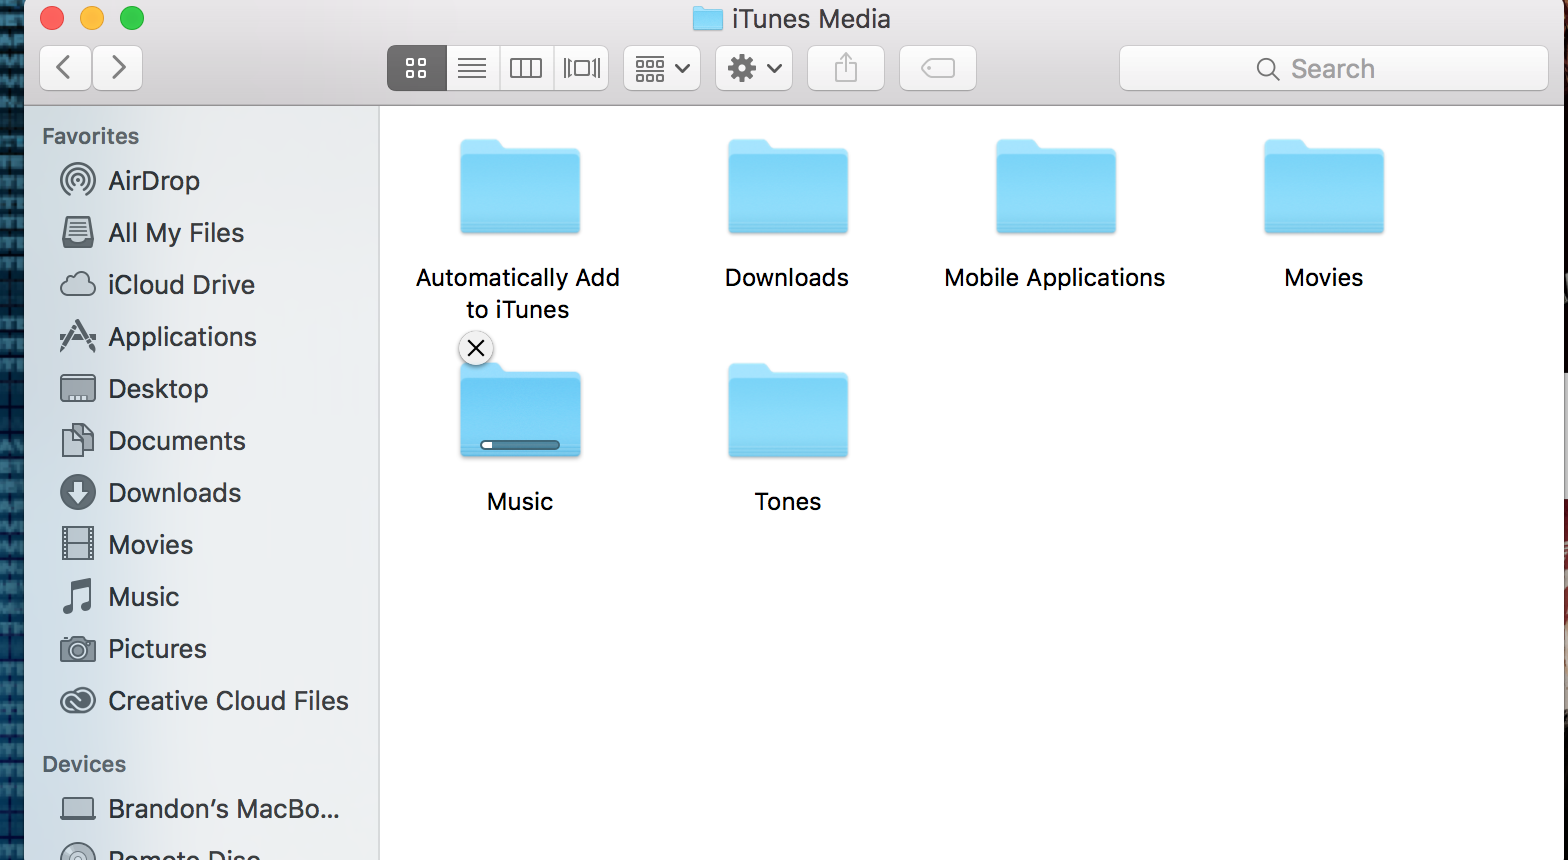Open Pictures in the sidebar
Image resolution: width=1568 pixels, height=860 pixels.
coord(200,649)
